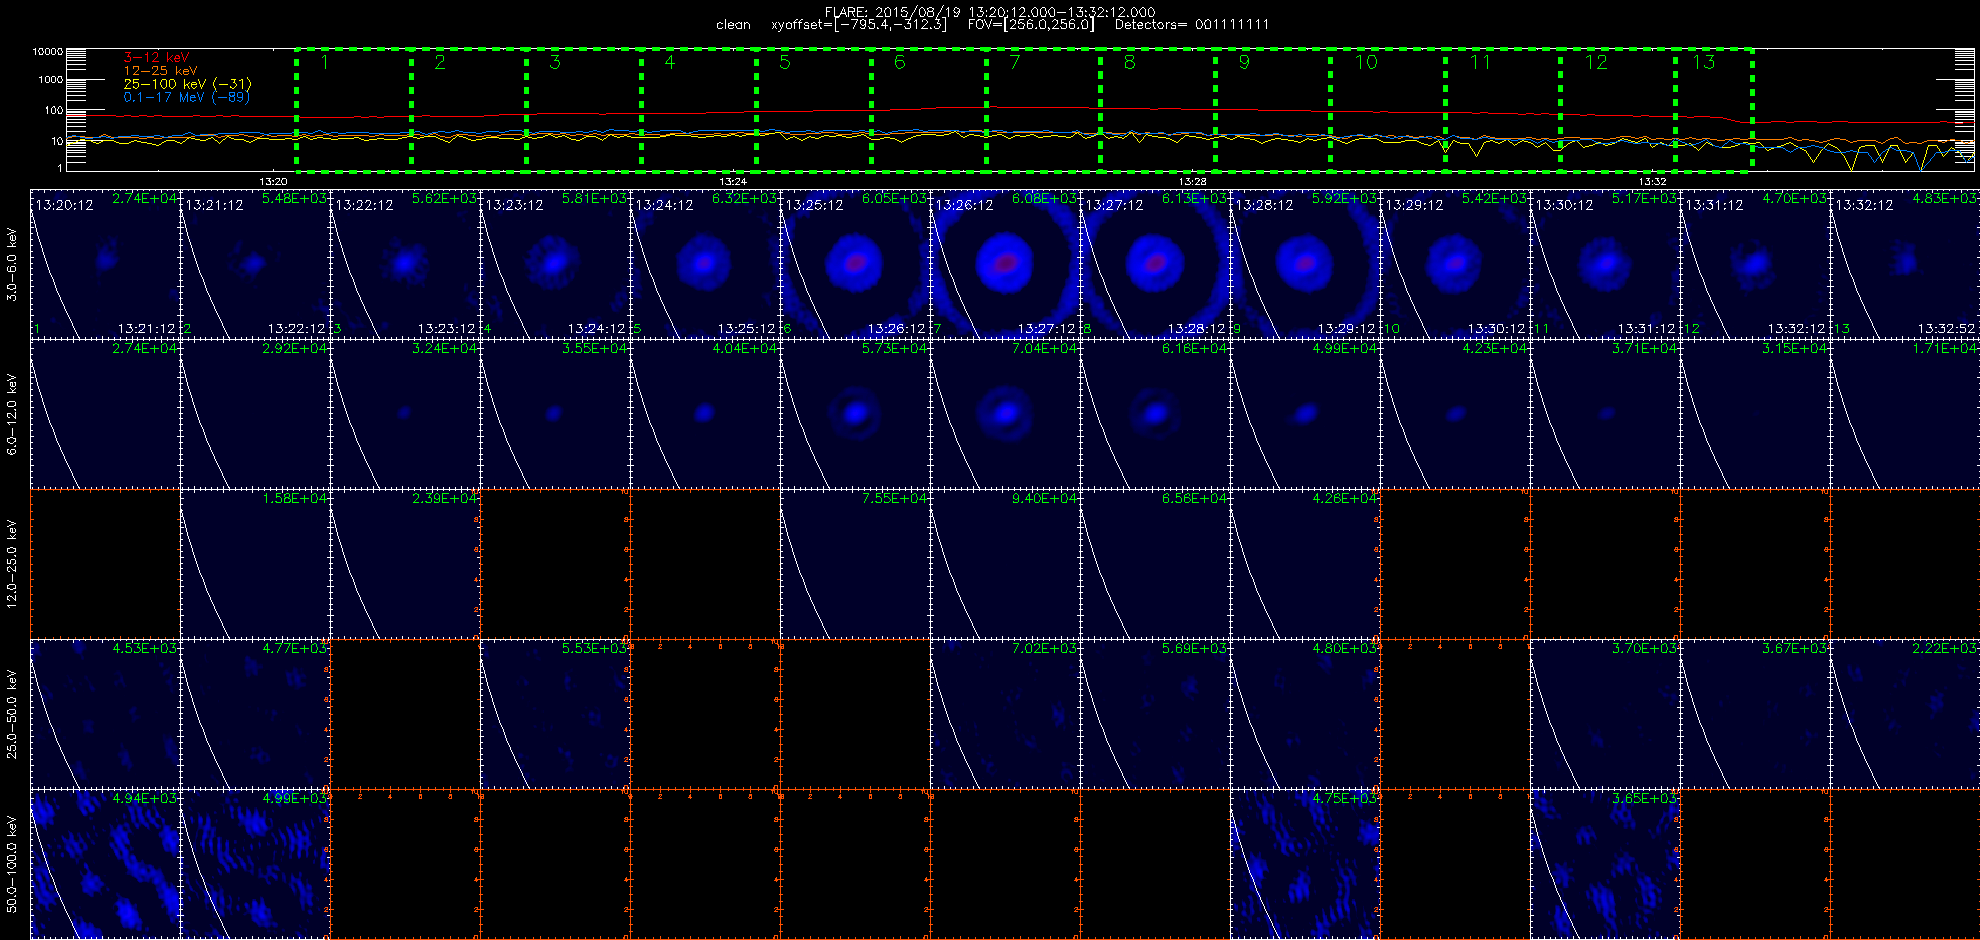Click the 13:24 tick label on lightcurve axis

tap(733, 181)
